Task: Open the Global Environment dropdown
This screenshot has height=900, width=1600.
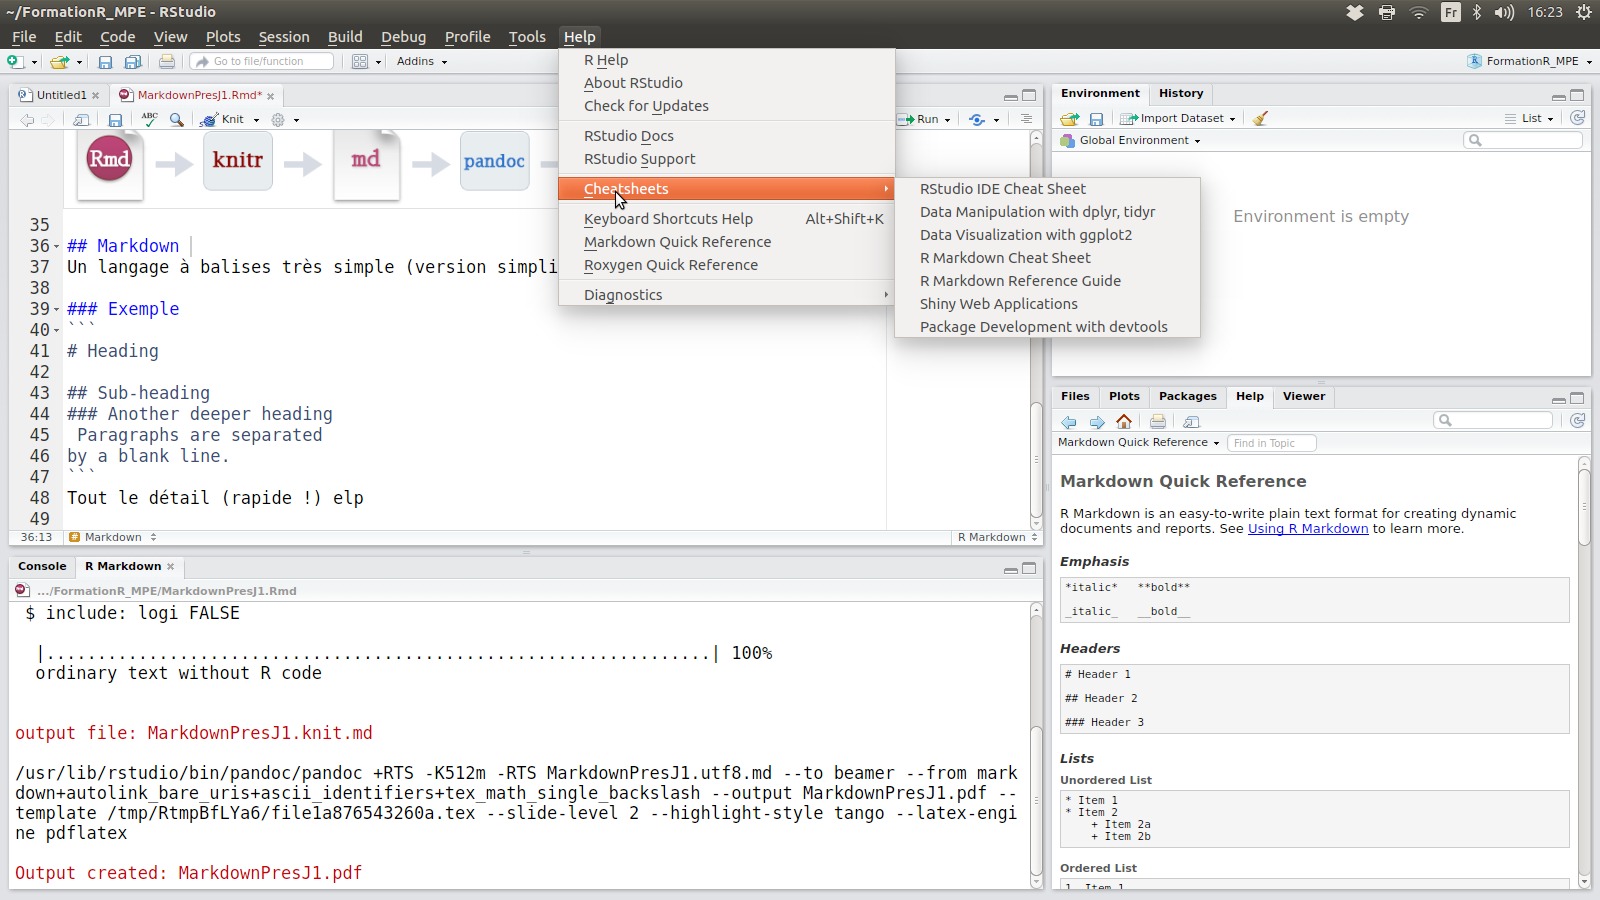Action: [x=1130, y=141]
